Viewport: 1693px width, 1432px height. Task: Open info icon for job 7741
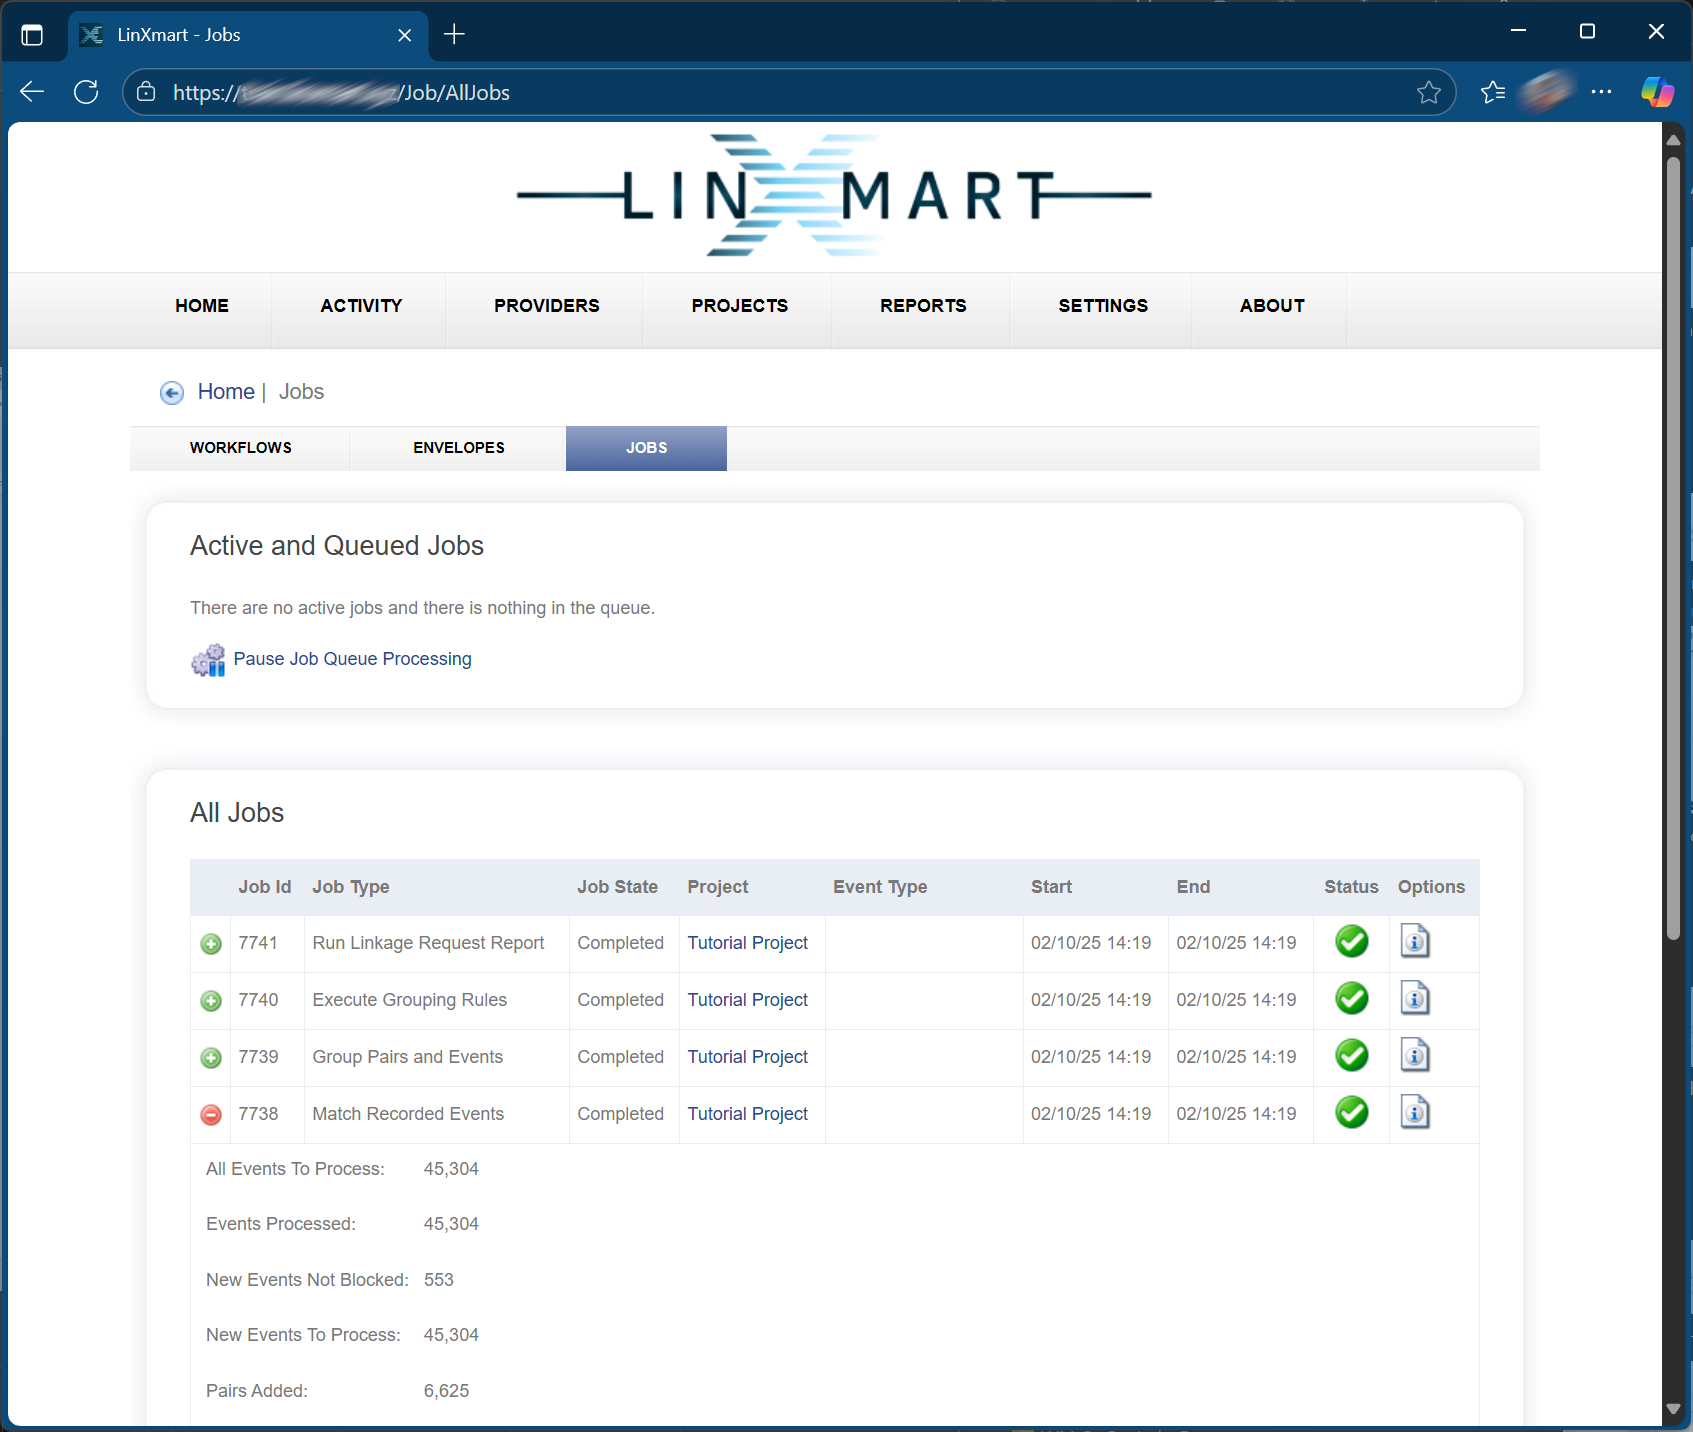point(1414,942)
